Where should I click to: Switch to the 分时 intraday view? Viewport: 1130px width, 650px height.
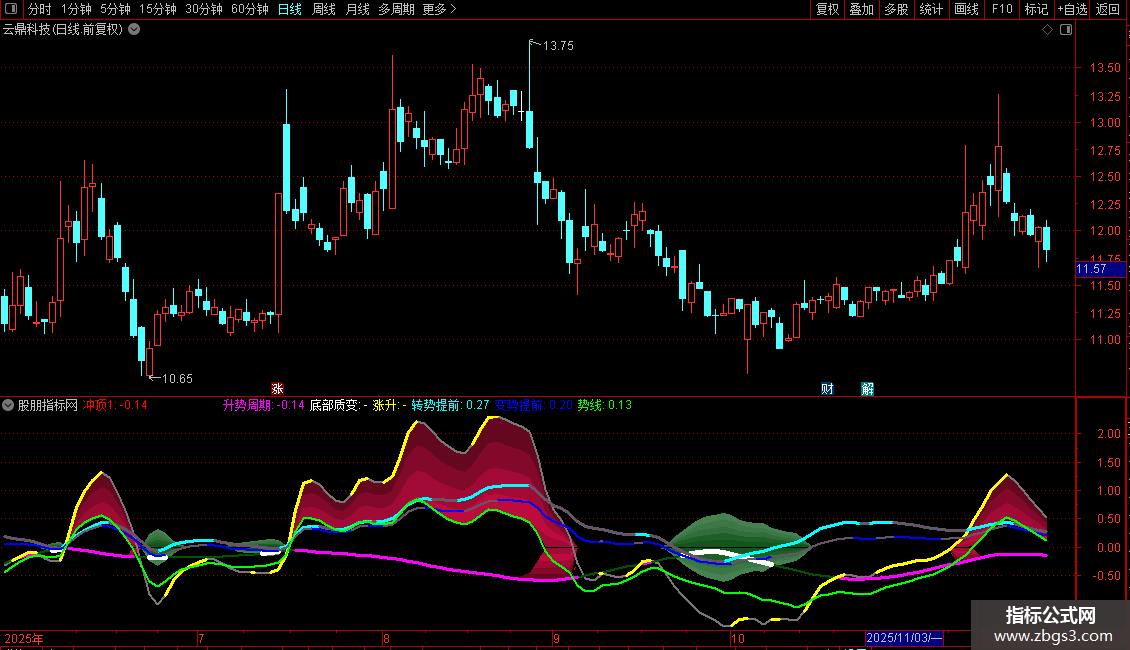coord(39,10)
